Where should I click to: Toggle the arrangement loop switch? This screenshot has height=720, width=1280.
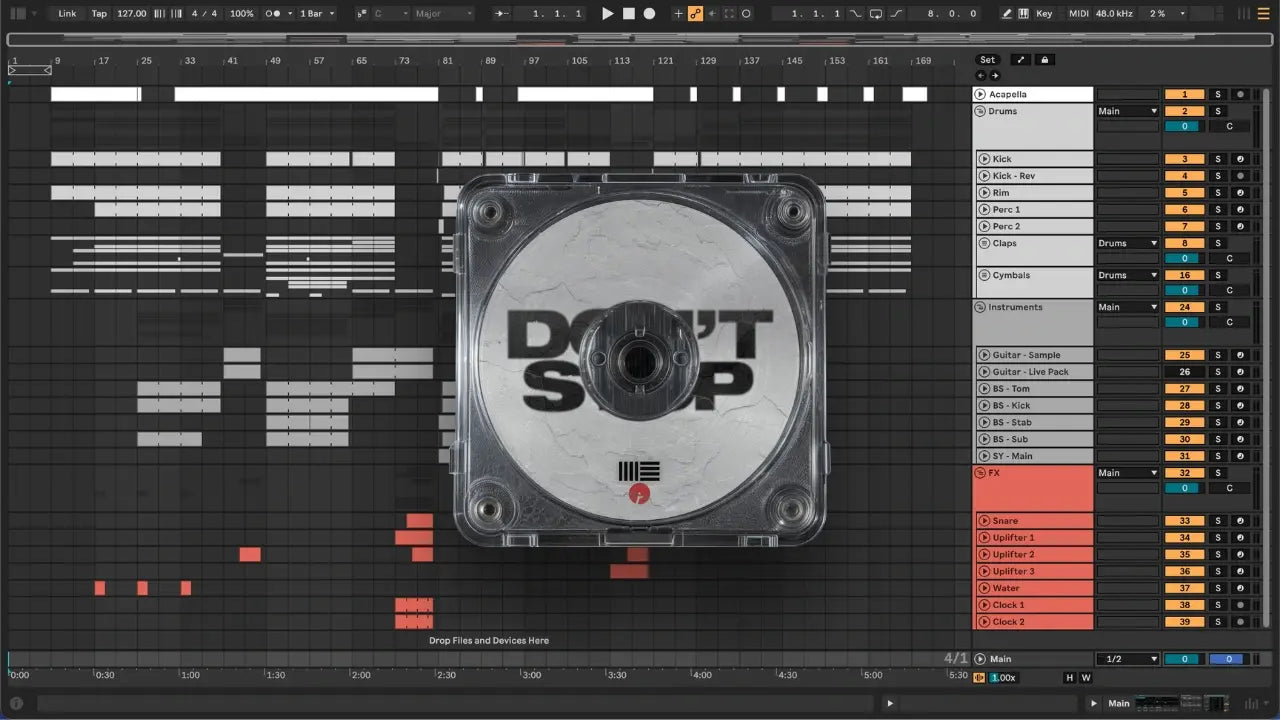(876, 14)
